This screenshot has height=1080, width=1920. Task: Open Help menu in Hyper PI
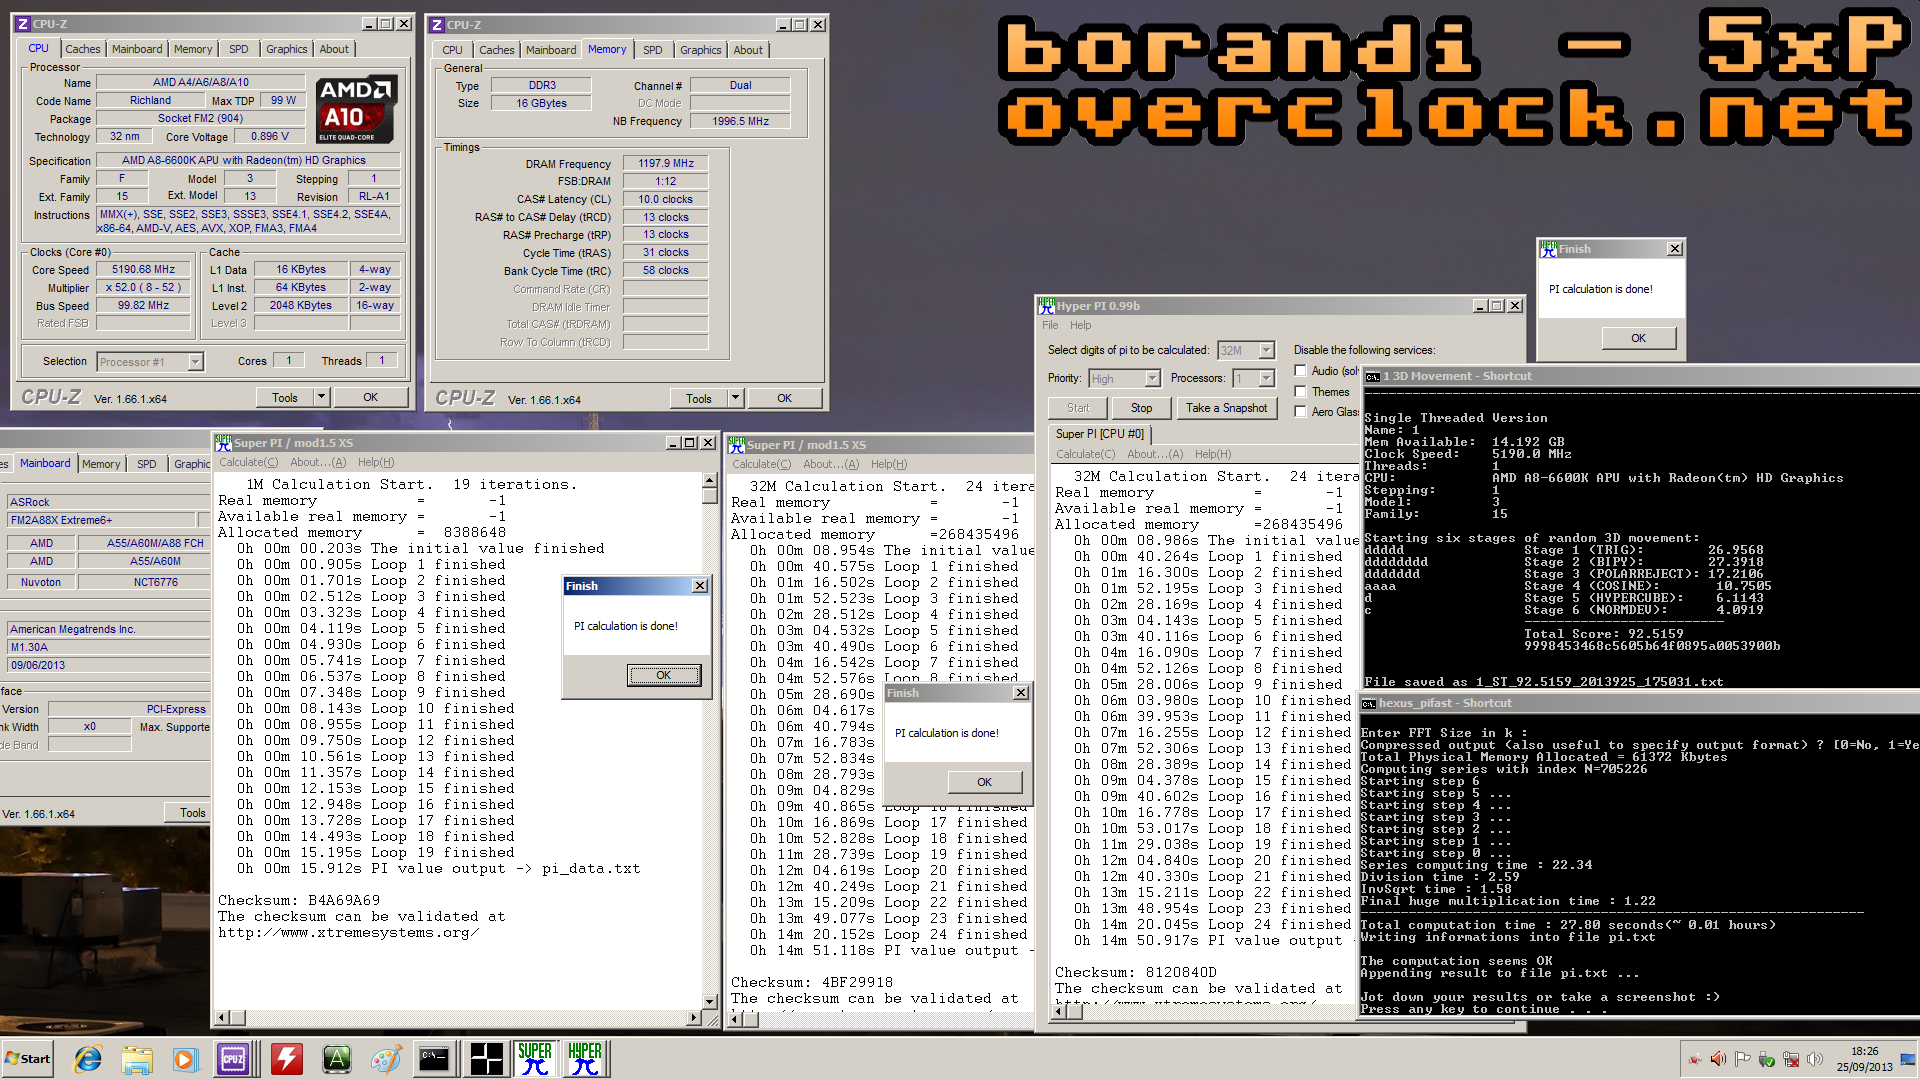(x=1081, y=325)
